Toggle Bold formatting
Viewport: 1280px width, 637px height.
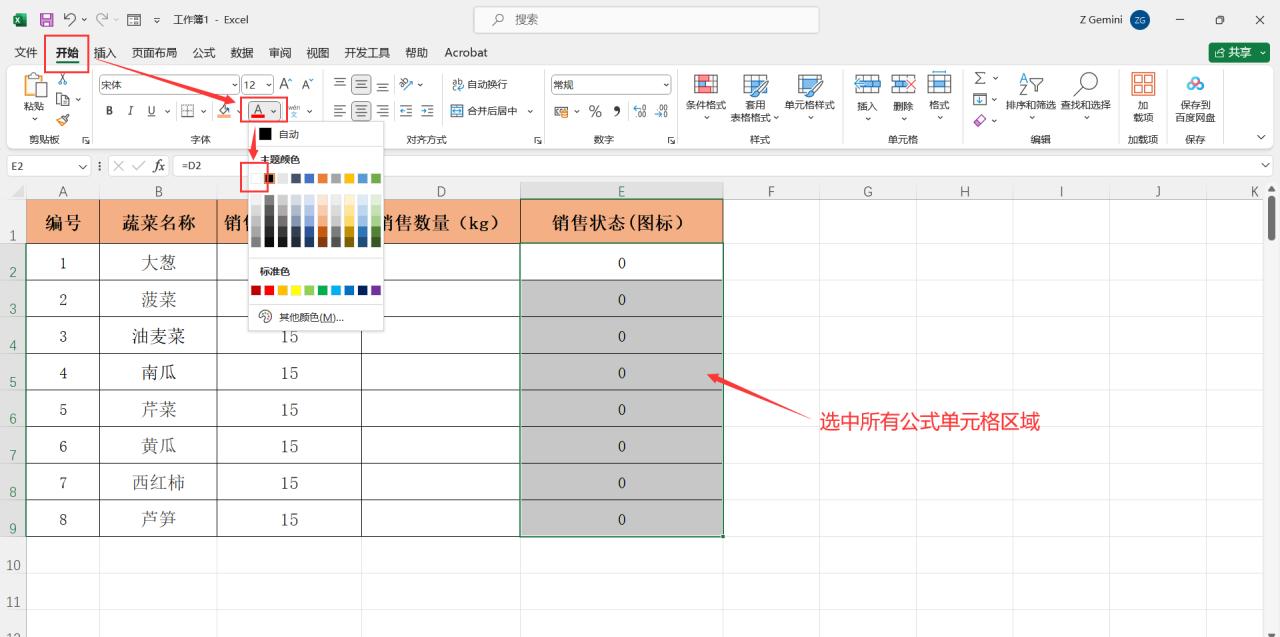(x=108, y=111)
